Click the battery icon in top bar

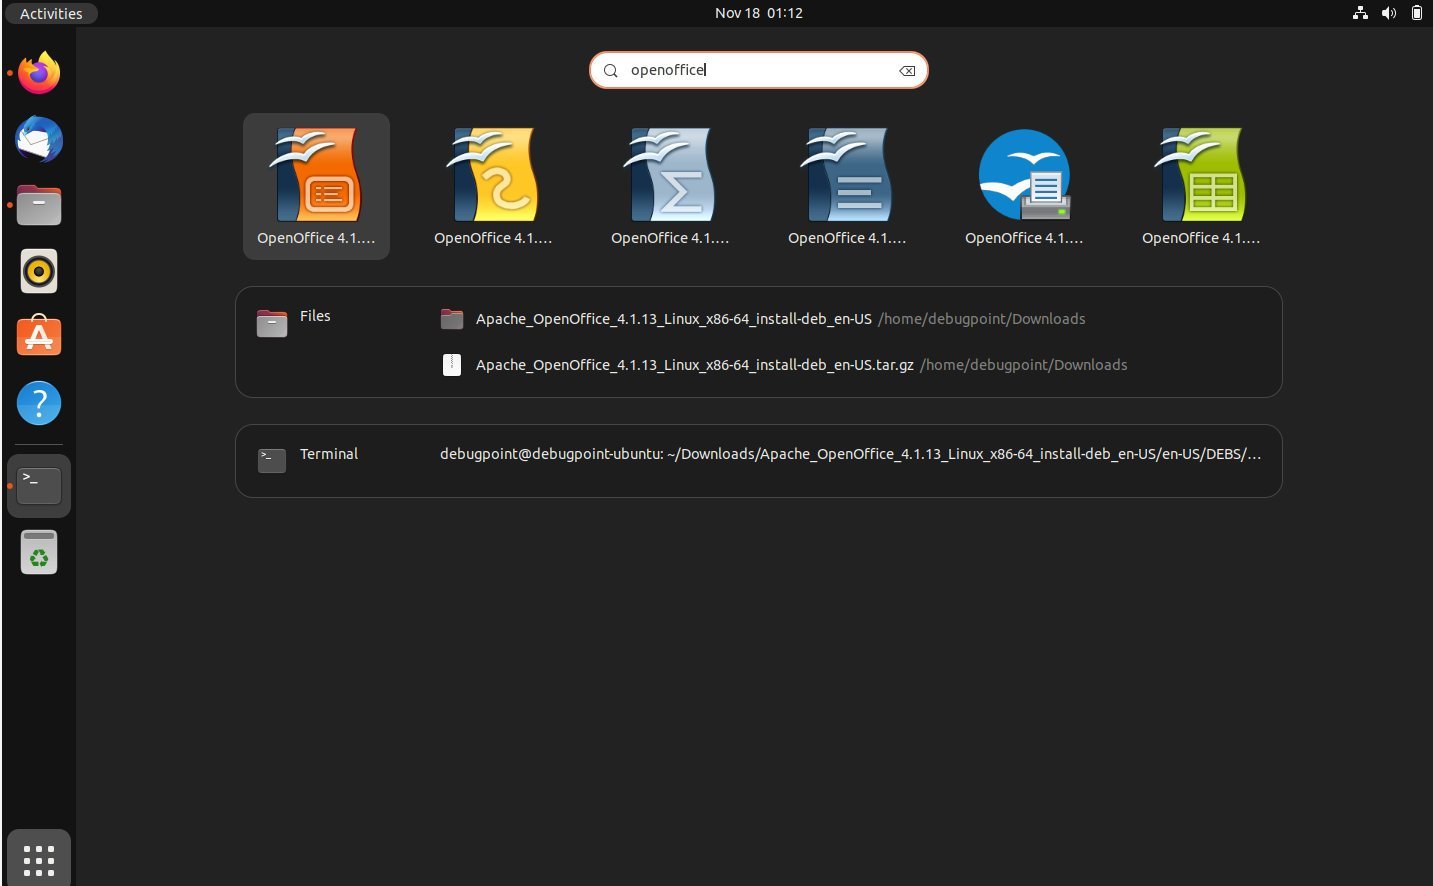coord(1416,13)
